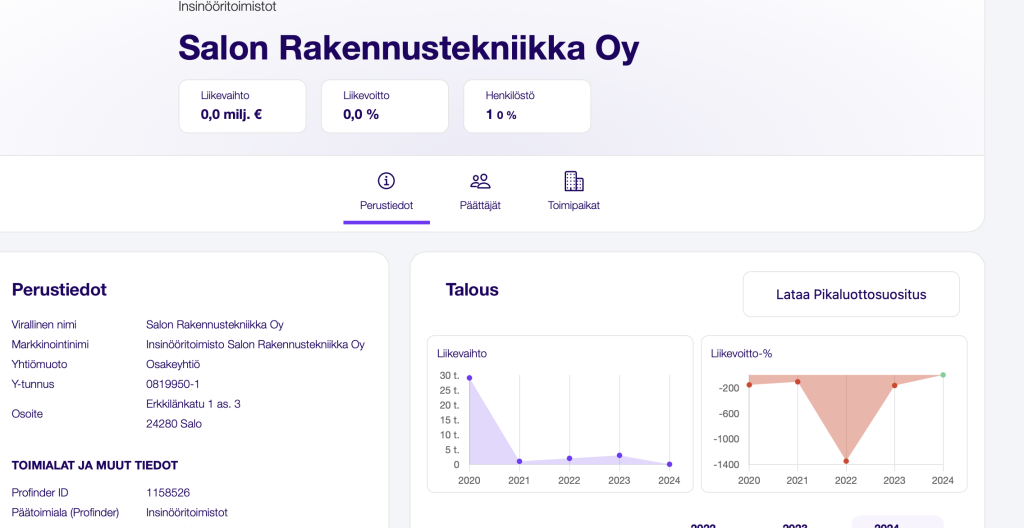The height and width of the screenshot is (528, 1024).
Task: Click the postal line 24280 Salo
Action: coord(174,424)
